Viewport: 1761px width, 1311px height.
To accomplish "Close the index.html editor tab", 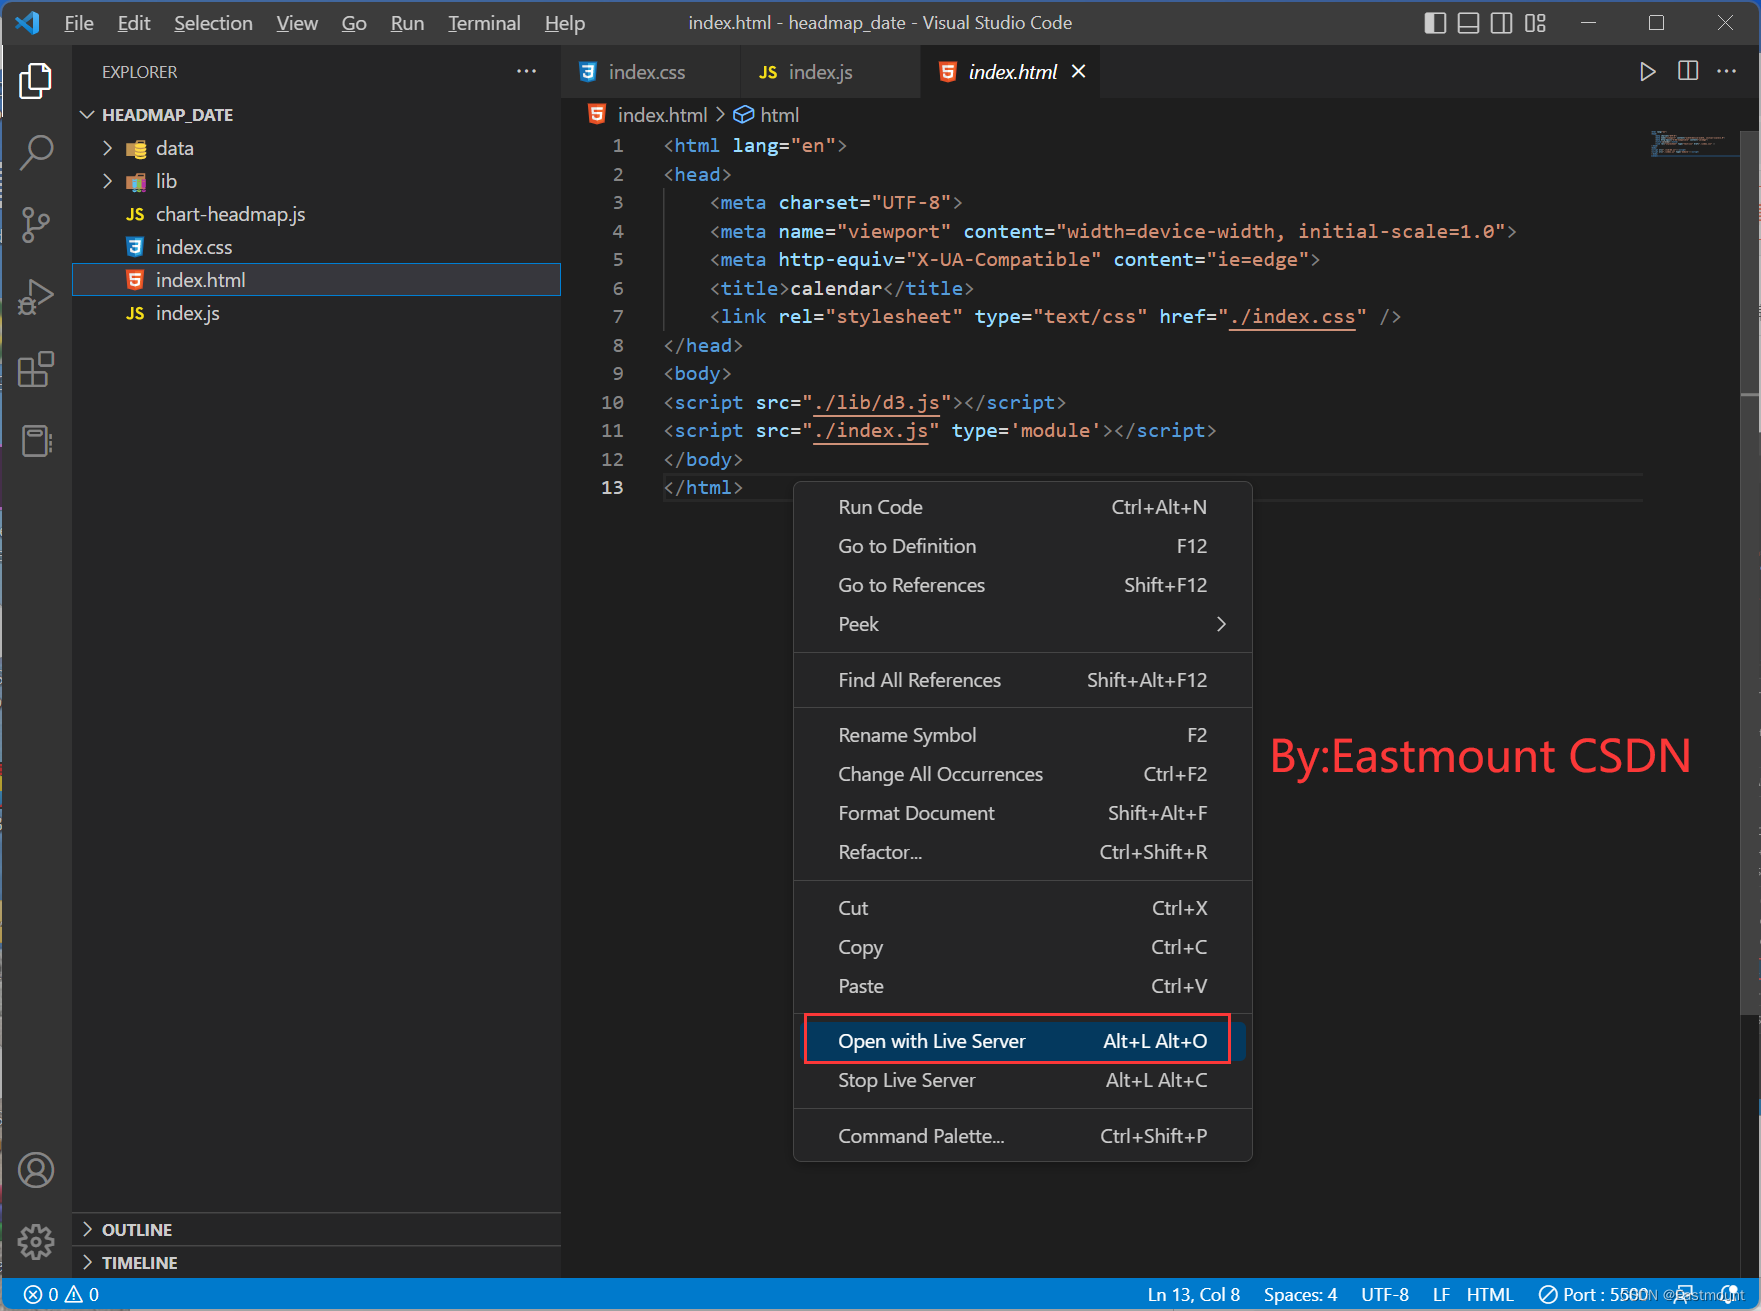I will point(1079,71).
